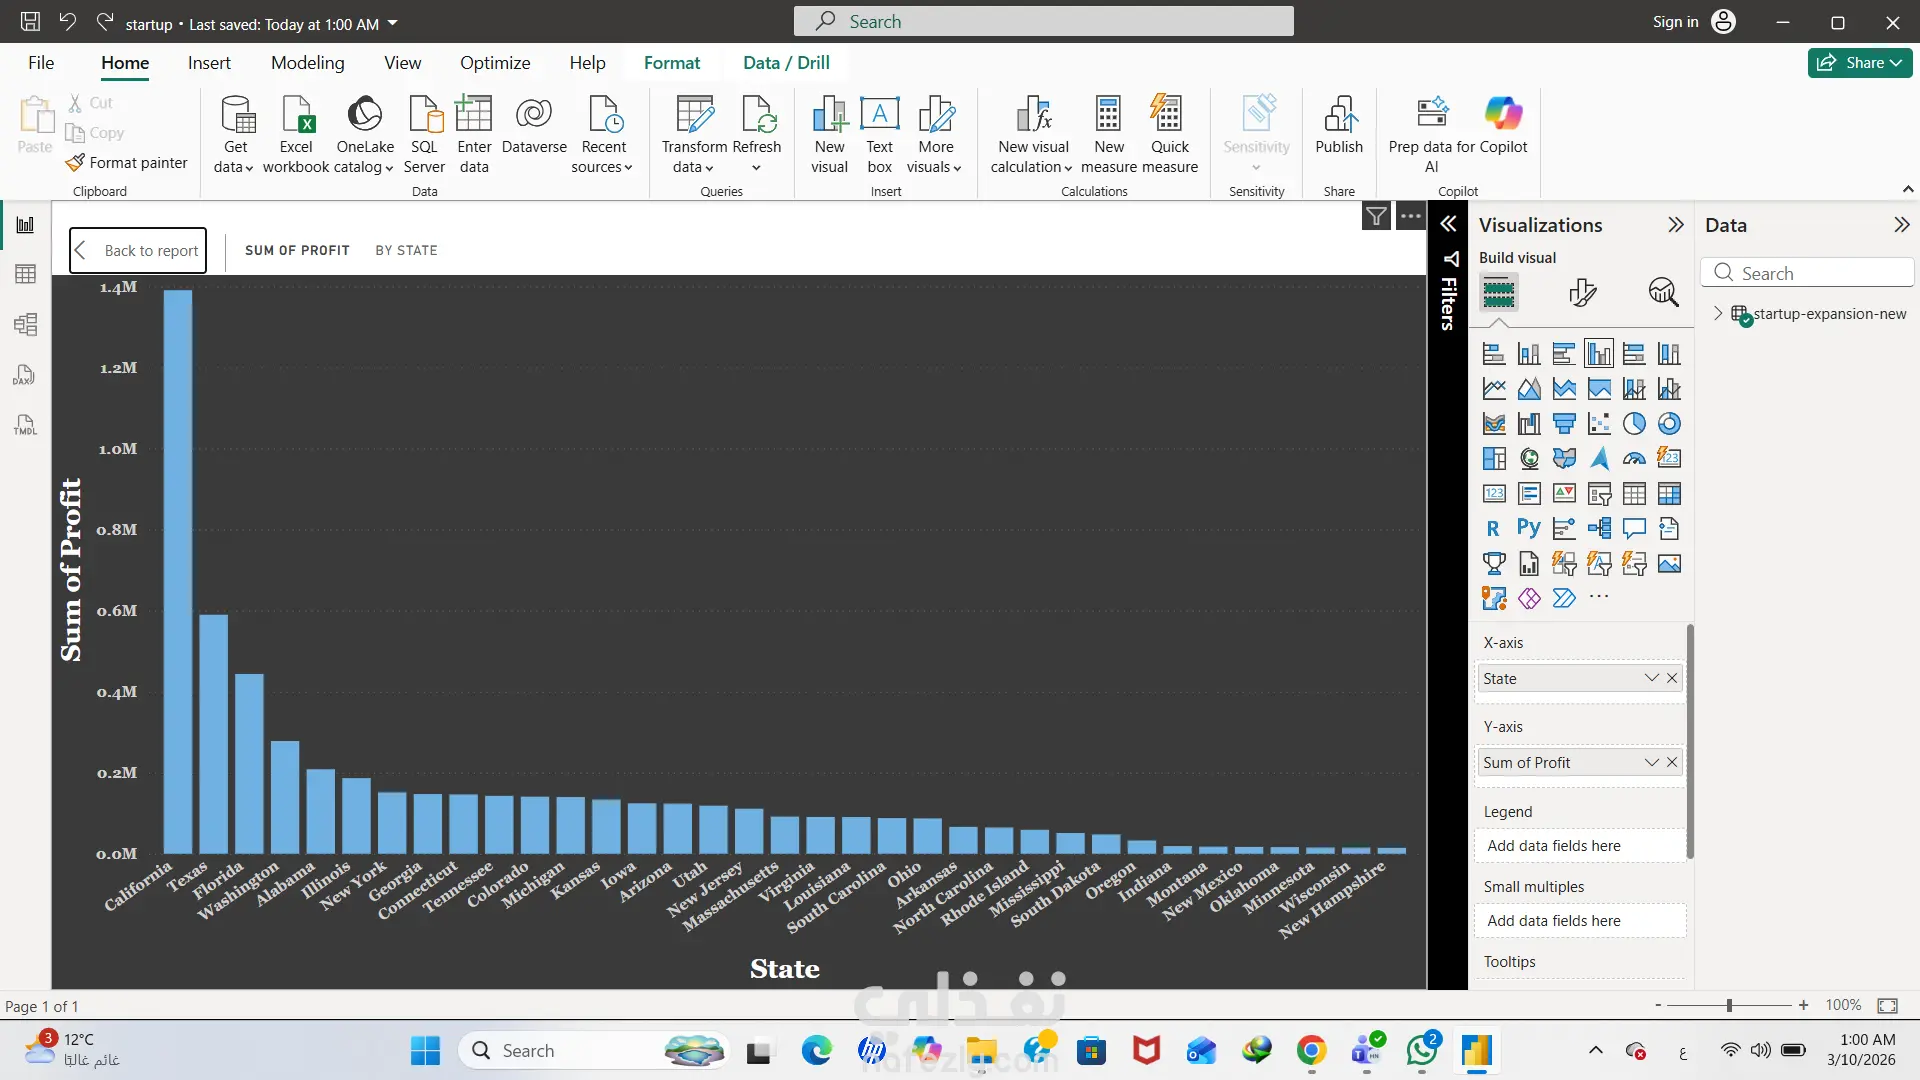The image size is (1920, 1080).
Task: Switch to Table view in sidebar
Action: coord(26,274)
